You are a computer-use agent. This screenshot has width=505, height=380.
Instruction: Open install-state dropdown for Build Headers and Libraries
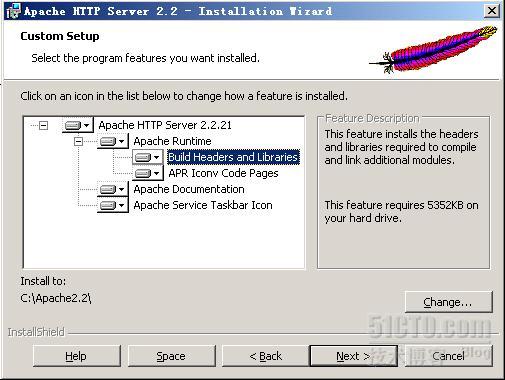click(x=148, y=157)
